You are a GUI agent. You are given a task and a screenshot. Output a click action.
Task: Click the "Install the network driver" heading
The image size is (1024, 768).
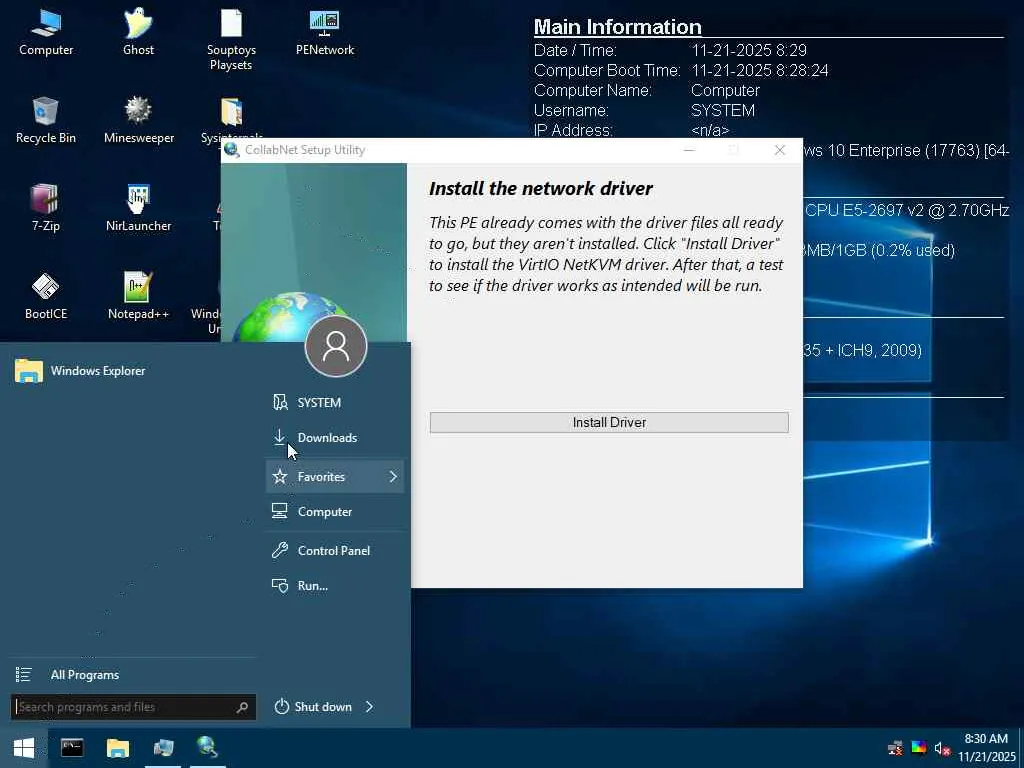pyautogui.click(x=541, y=188)
